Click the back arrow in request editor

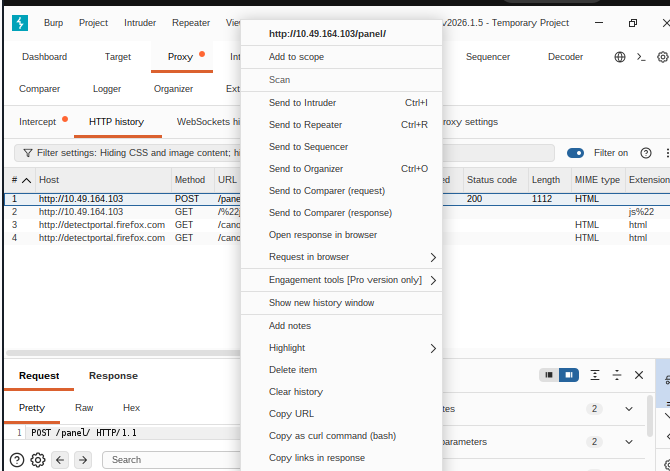tap(60, 460)
